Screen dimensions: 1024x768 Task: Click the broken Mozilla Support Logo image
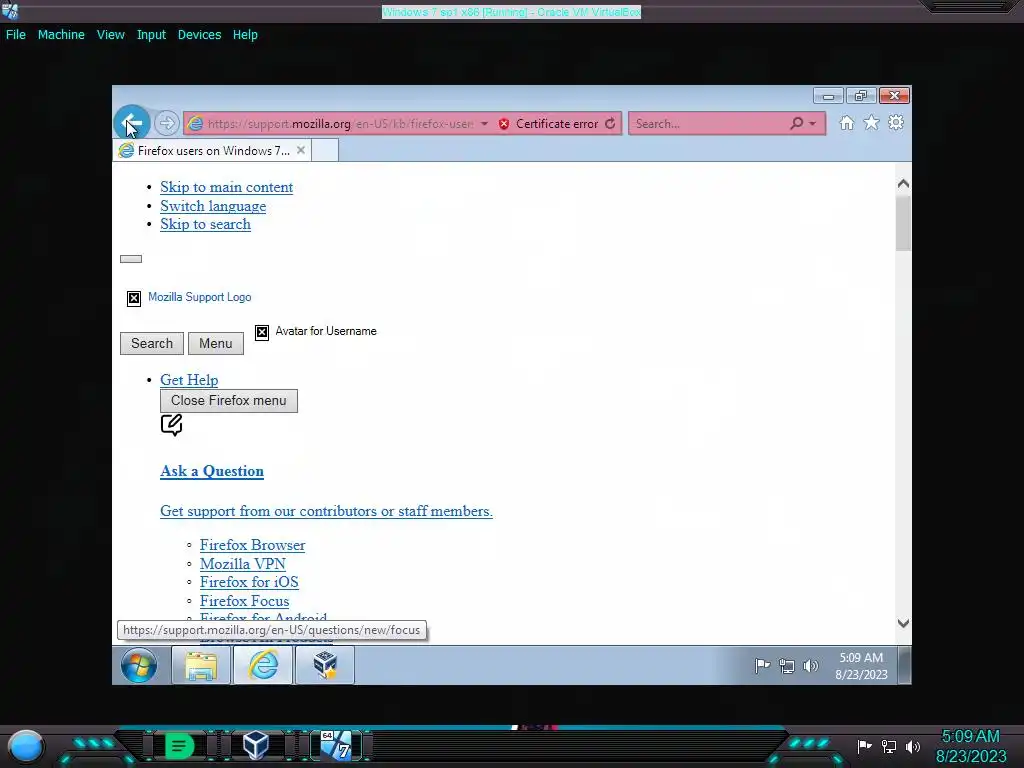(x=134, y=298)
